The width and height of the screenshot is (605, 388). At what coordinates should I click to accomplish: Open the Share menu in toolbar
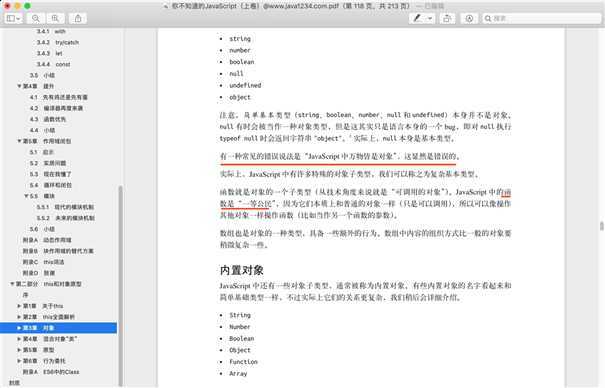[78, 18]
